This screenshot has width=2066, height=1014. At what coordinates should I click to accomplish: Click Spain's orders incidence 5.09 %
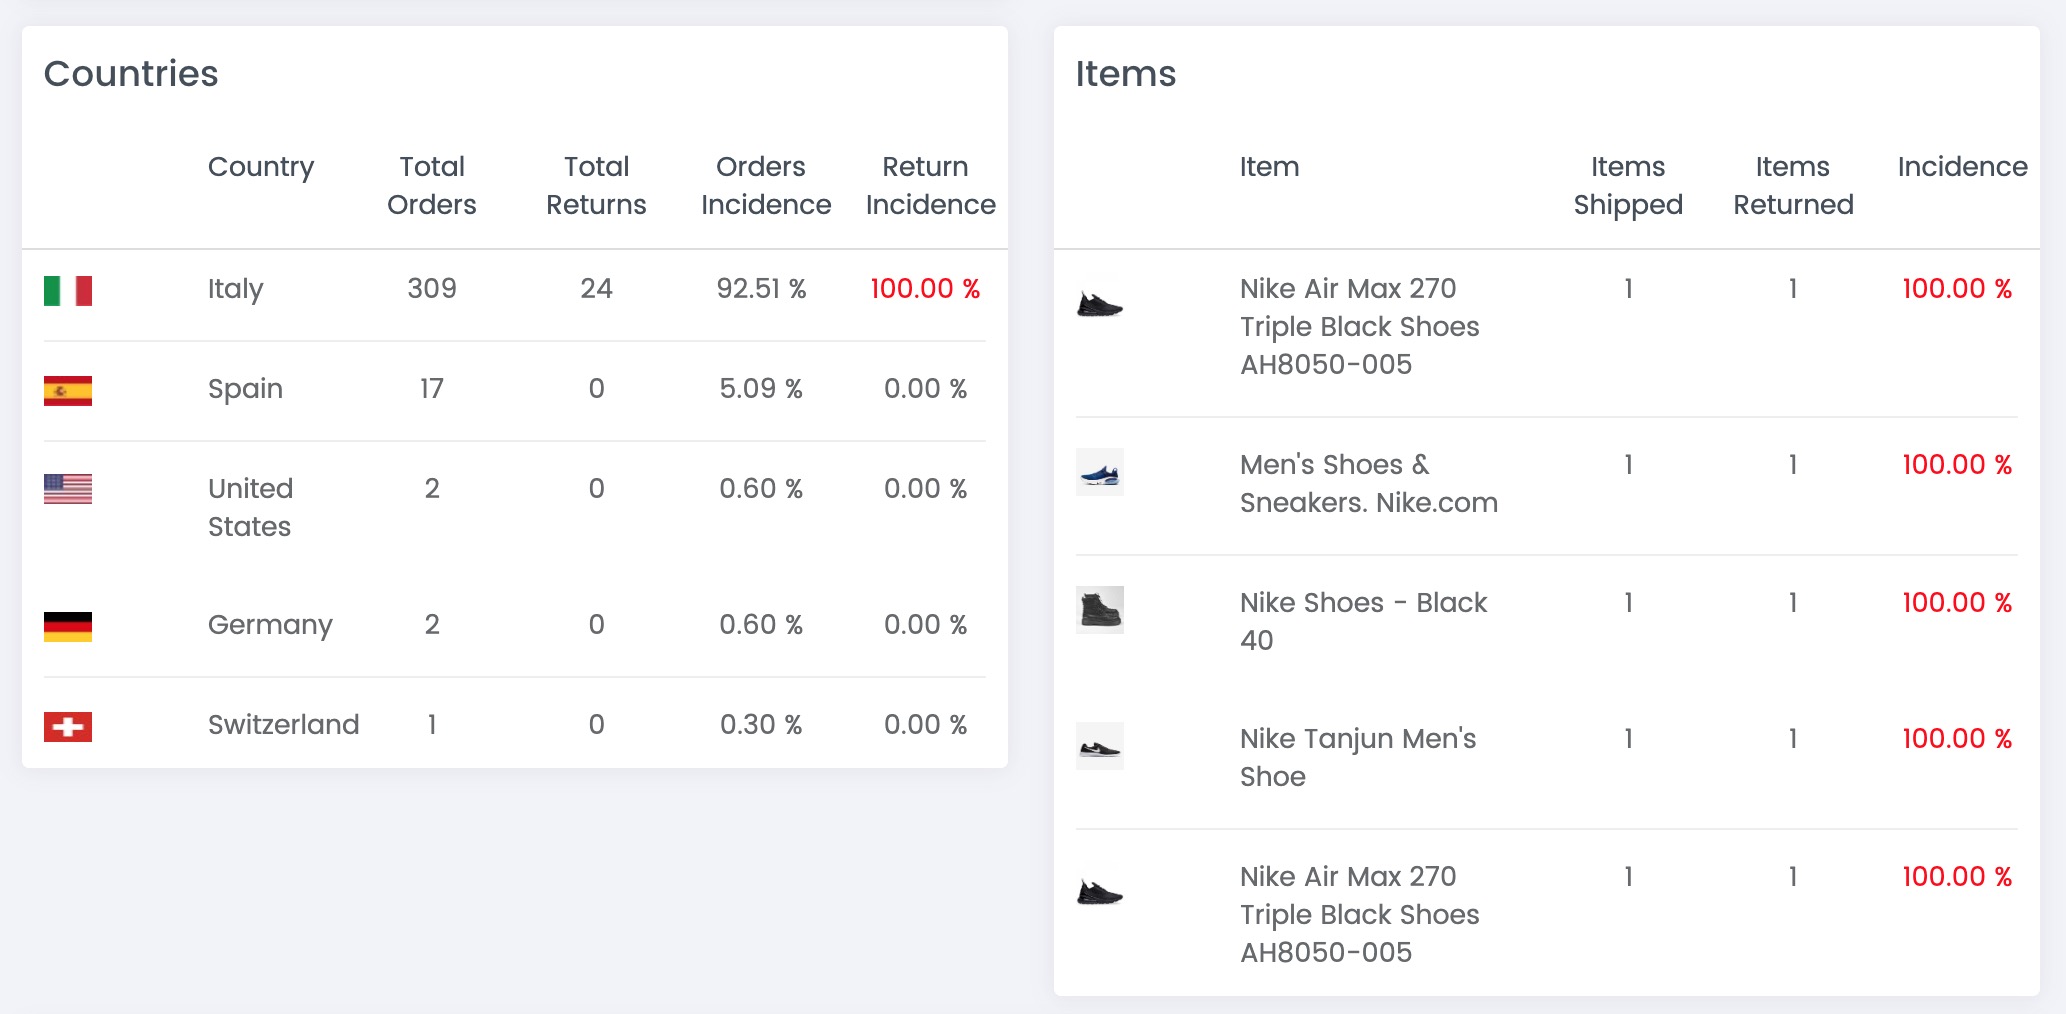(761, 389)
